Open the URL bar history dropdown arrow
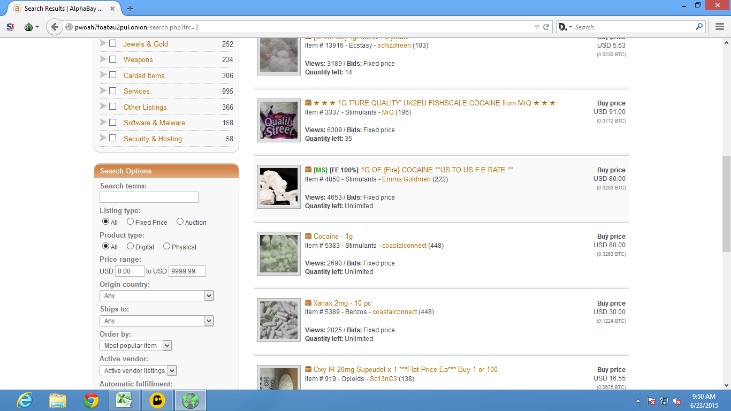Screen dimensions: 731x411 coord(537,27)
